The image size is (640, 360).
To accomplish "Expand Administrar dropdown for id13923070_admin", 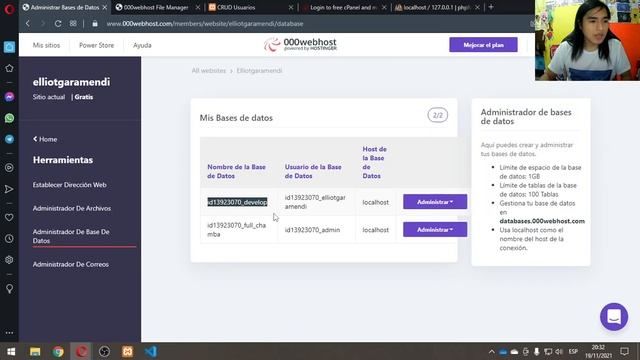I will 435,229.
